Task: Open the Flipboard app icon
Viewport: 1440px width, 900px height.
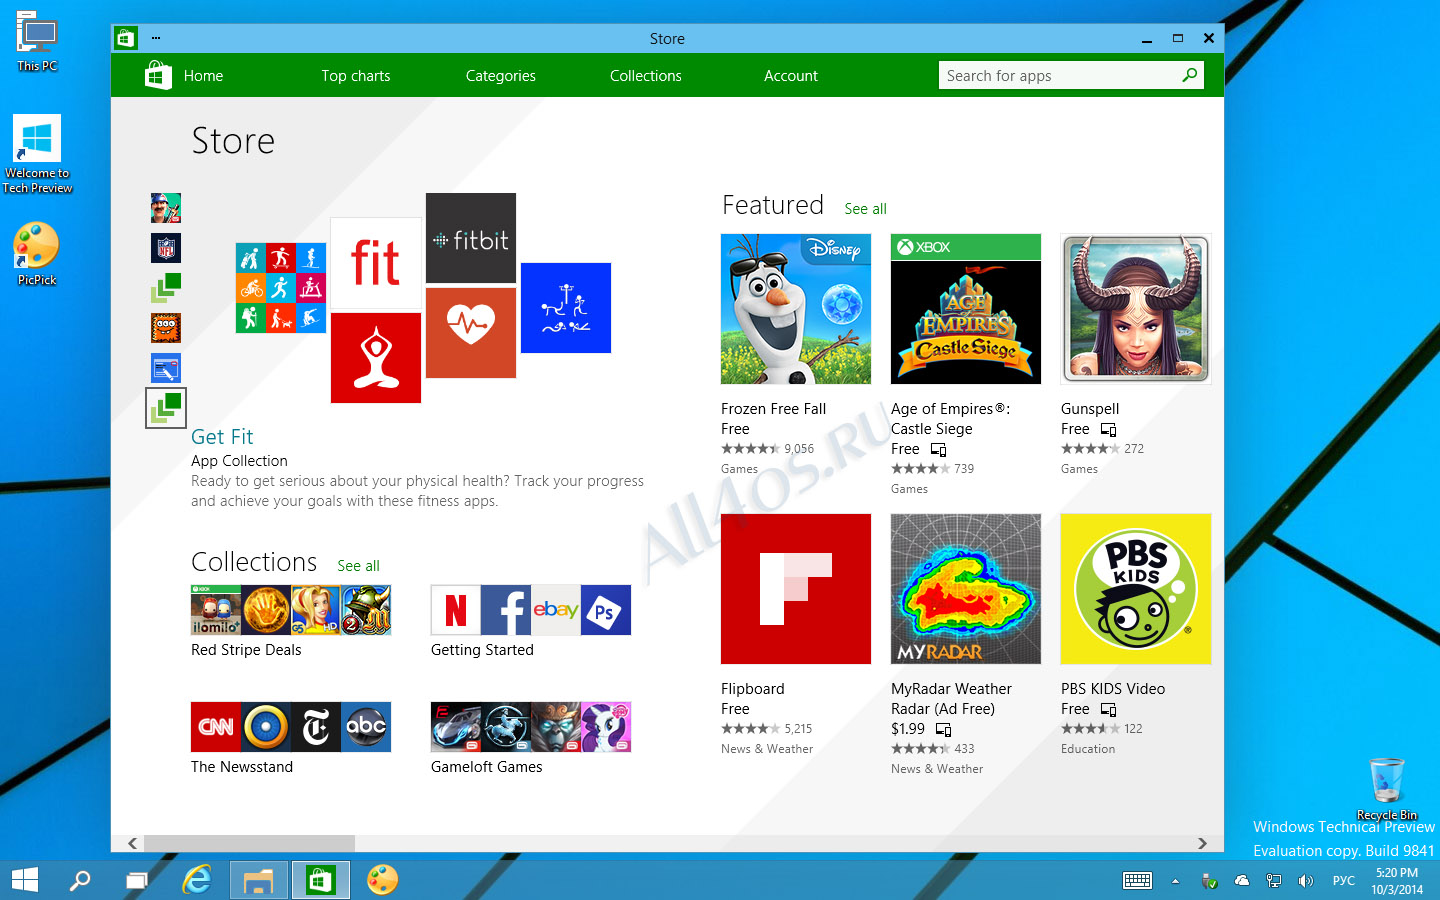Action: click(x=796, y=589)
